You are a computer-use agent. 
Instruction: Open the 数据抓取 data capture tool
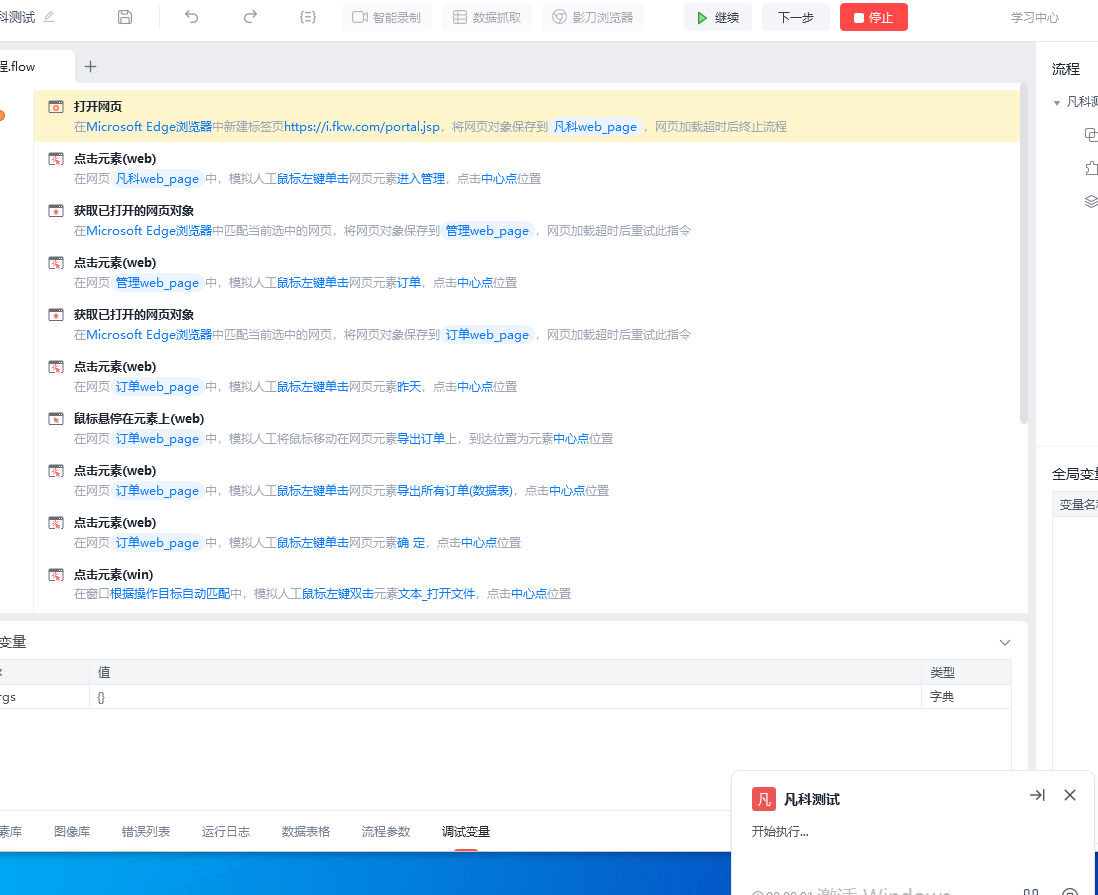(x=487, y=18)
